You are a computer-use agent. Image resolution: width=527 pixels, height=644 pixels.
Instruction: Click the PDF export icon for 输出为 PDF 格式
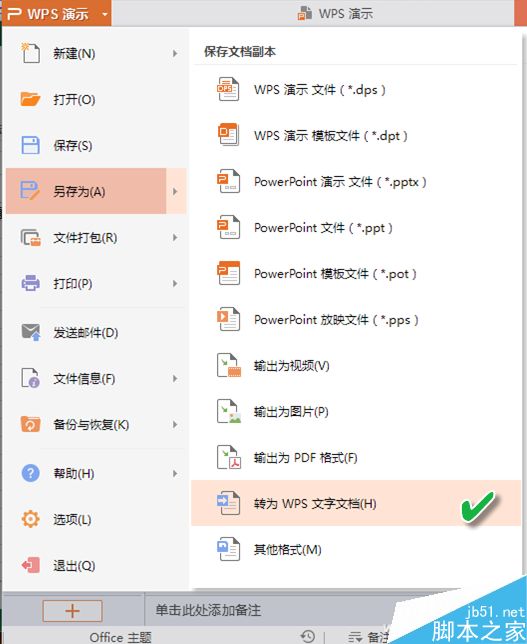tap(229, 457)
